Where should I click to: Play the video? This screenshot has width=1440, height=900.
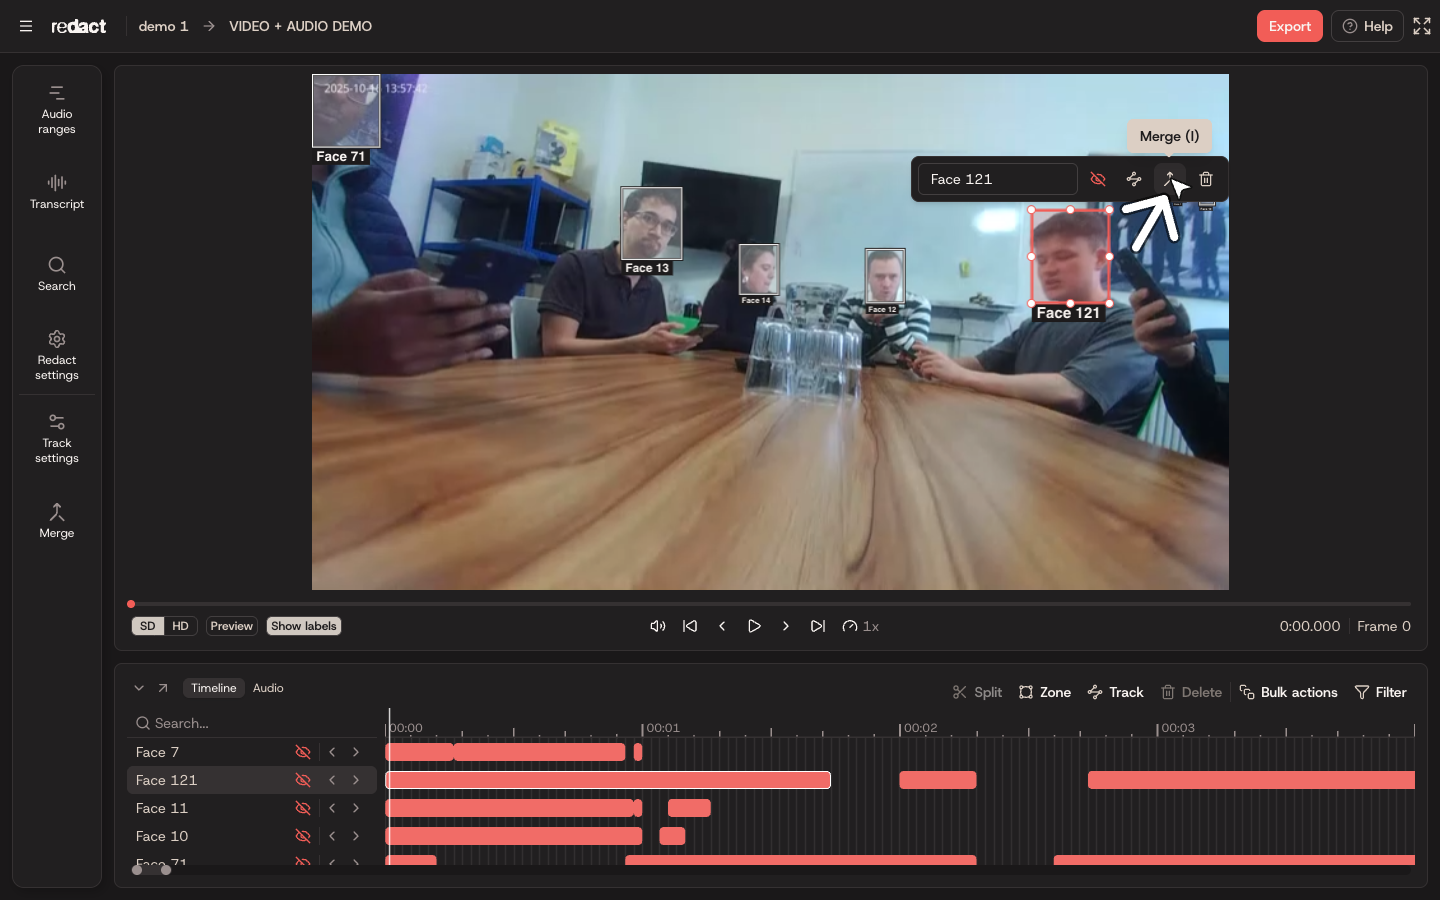pos(754,626)
